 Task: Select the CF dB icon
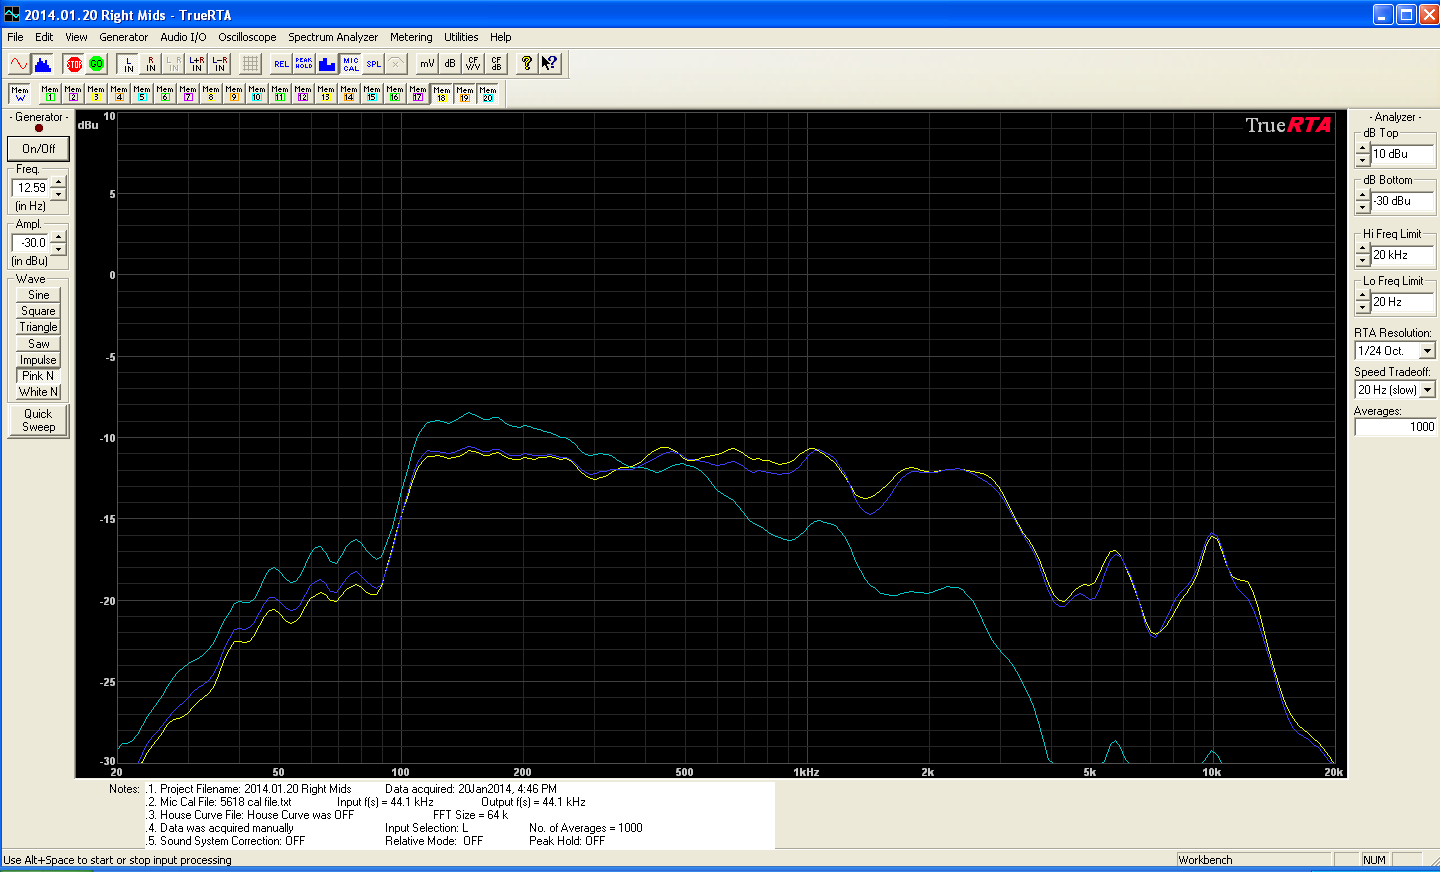(x=496, y=64)
